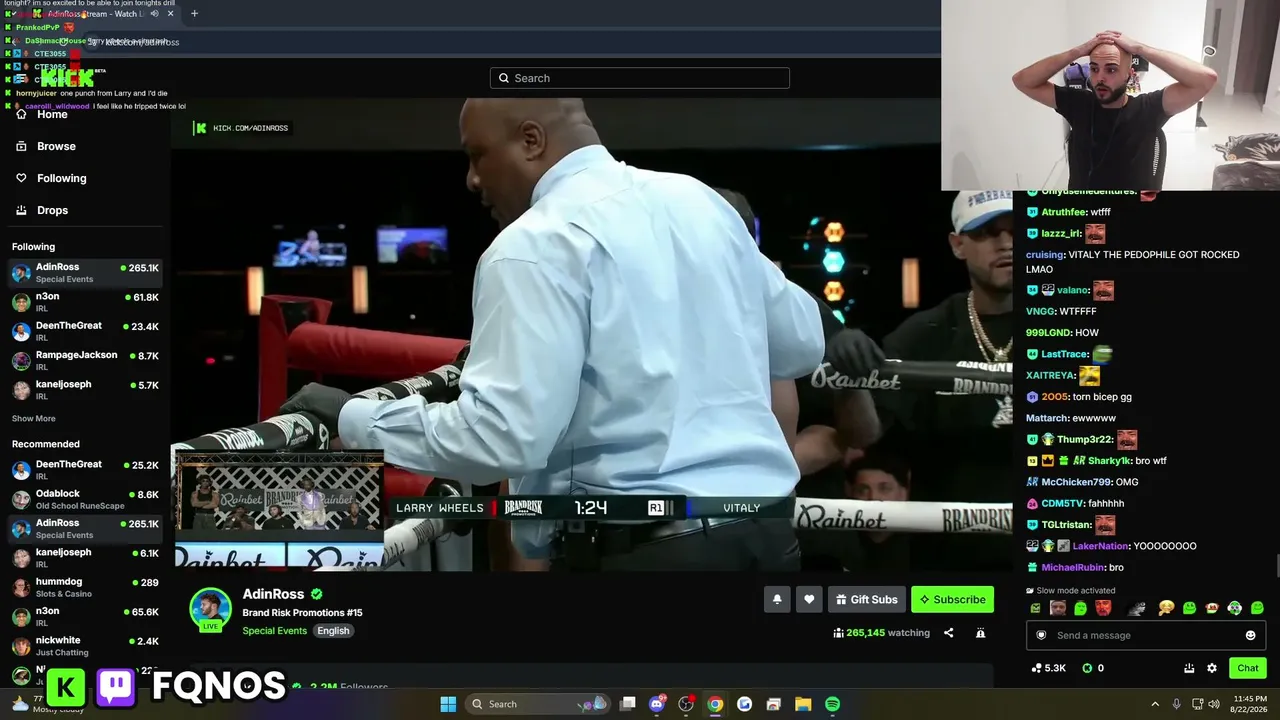Open the Windows Start menu
Viewport: 1280px width, 720px height.
[448, 704]
